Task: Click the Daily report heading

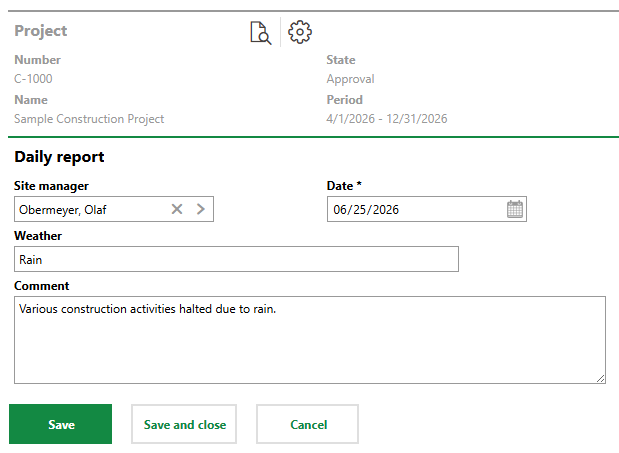Action: pos(59,157)
